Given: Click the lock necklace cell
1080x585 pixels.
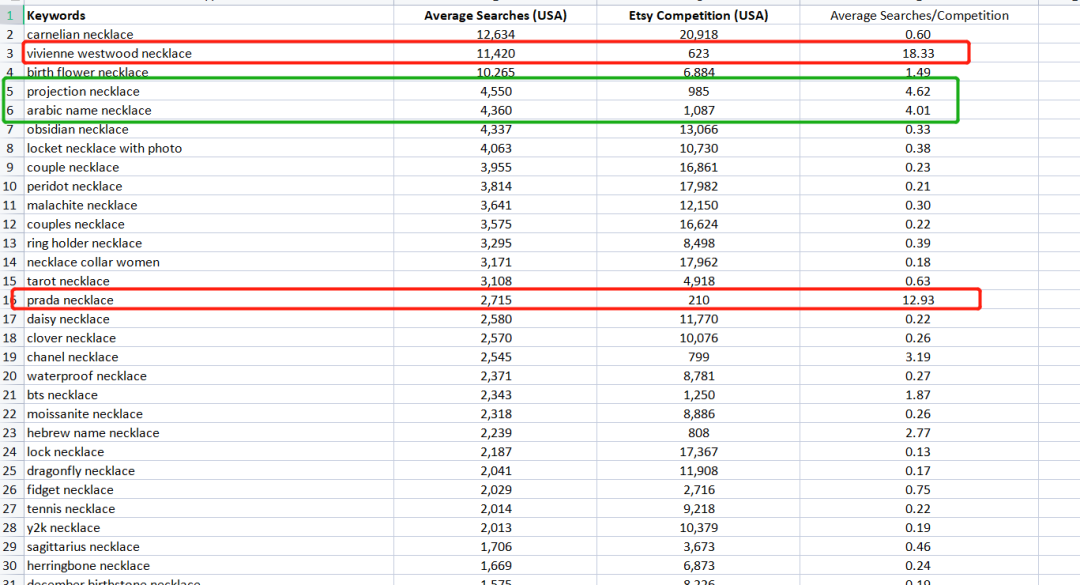Looking at the screenshot, I should tap(209, 452).
